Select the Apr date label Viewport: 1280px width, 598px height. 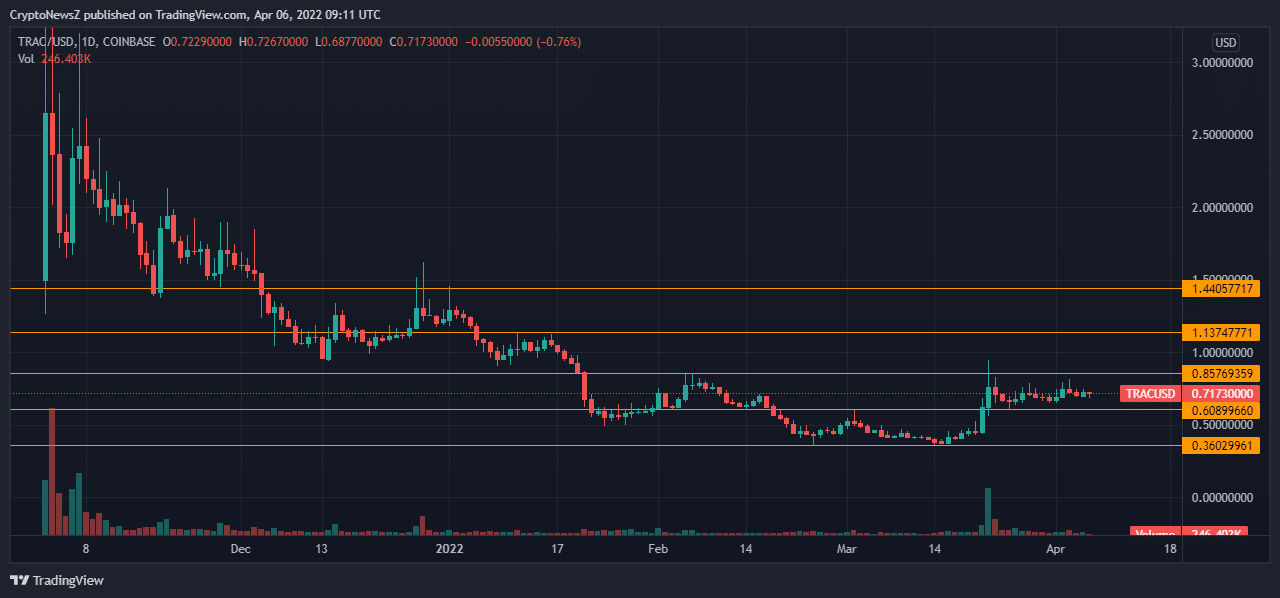tap(1056, 550)
